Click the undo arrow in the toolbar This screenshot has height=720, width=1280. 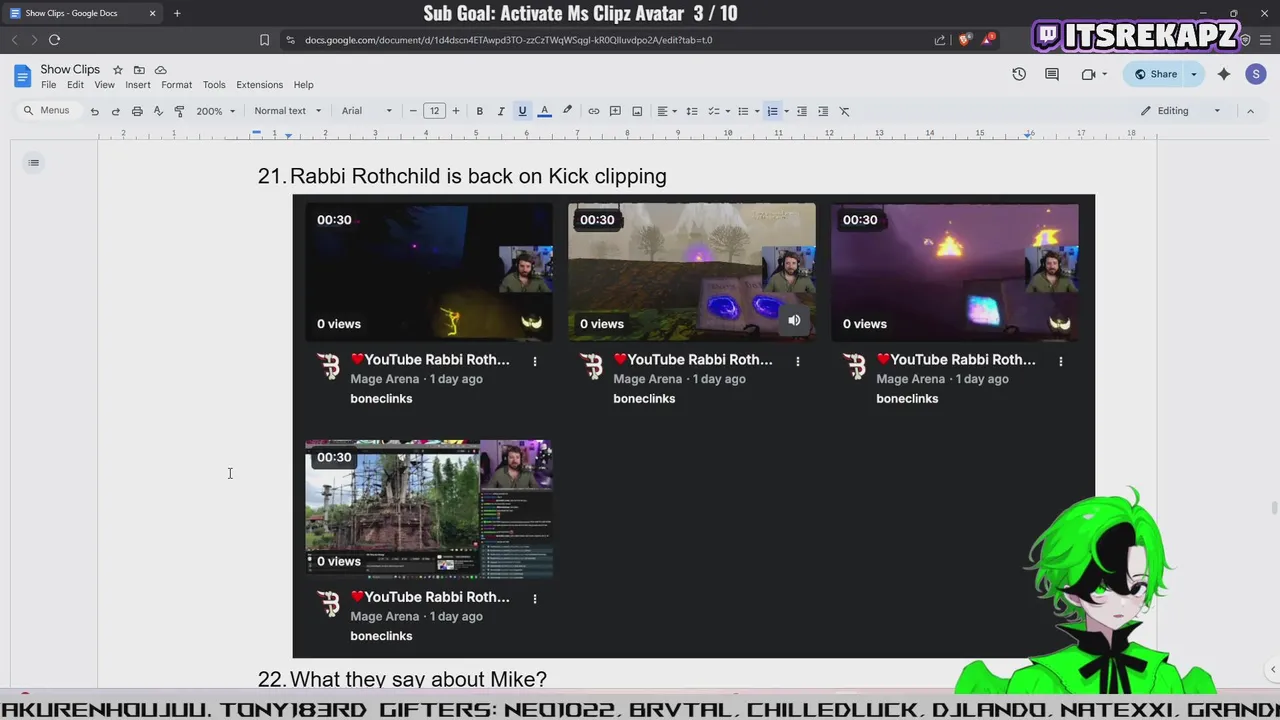click(x=94, y=111)
